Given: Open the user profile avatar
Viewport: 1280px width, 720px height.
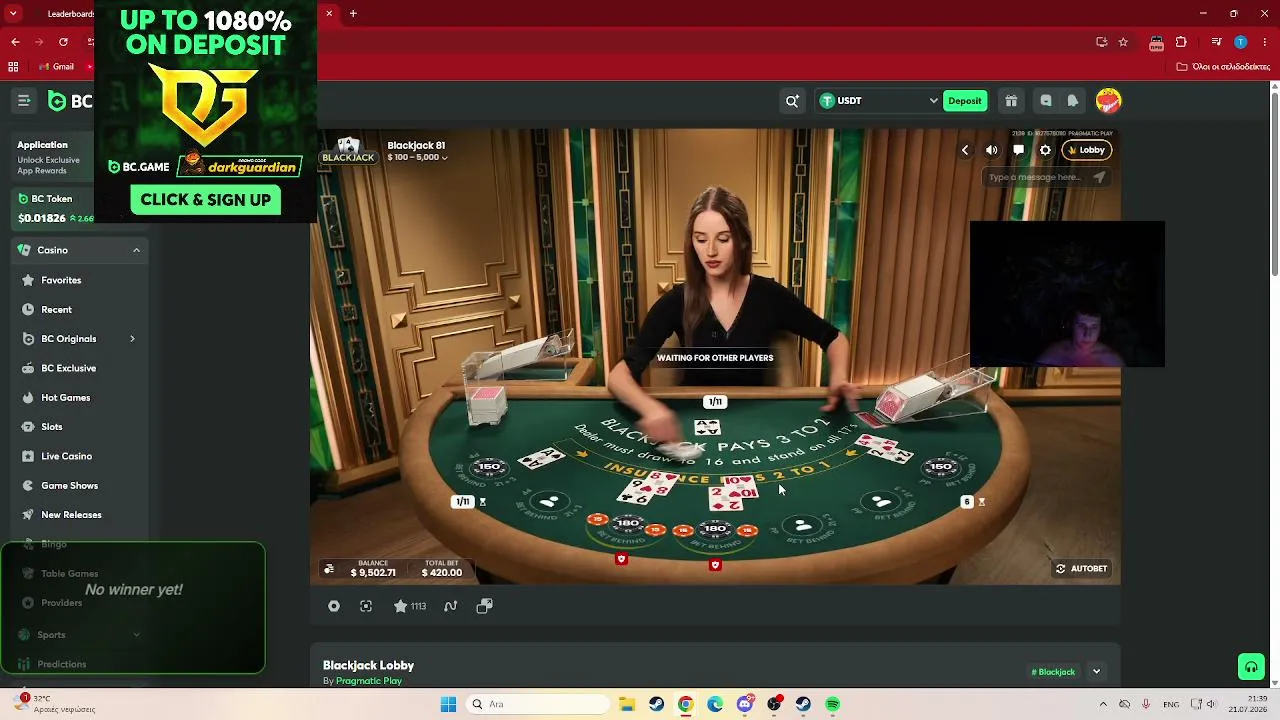Looking at the screenshot, I should [1108, 100].
